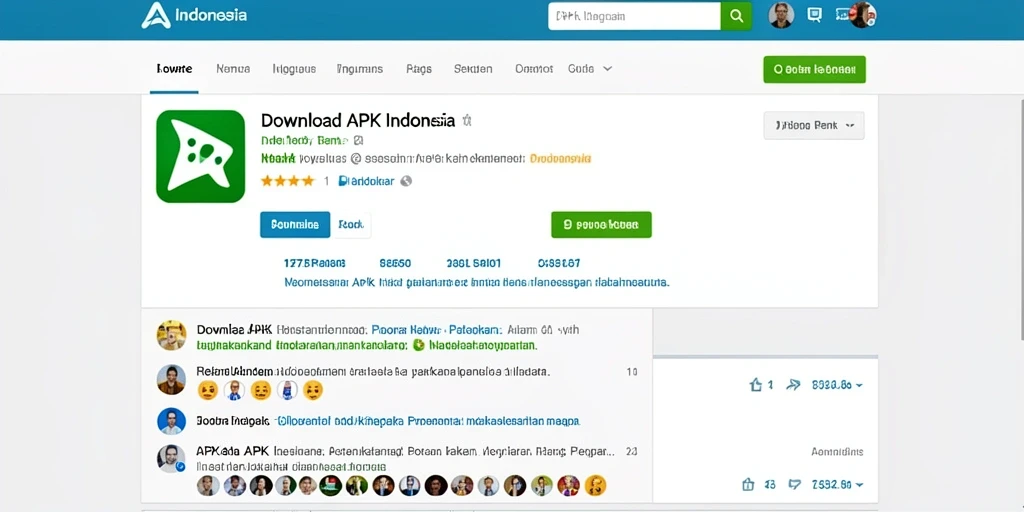Click the 1275Raaas stat
Screen dimensions: 1024x512
coord(314,263)
